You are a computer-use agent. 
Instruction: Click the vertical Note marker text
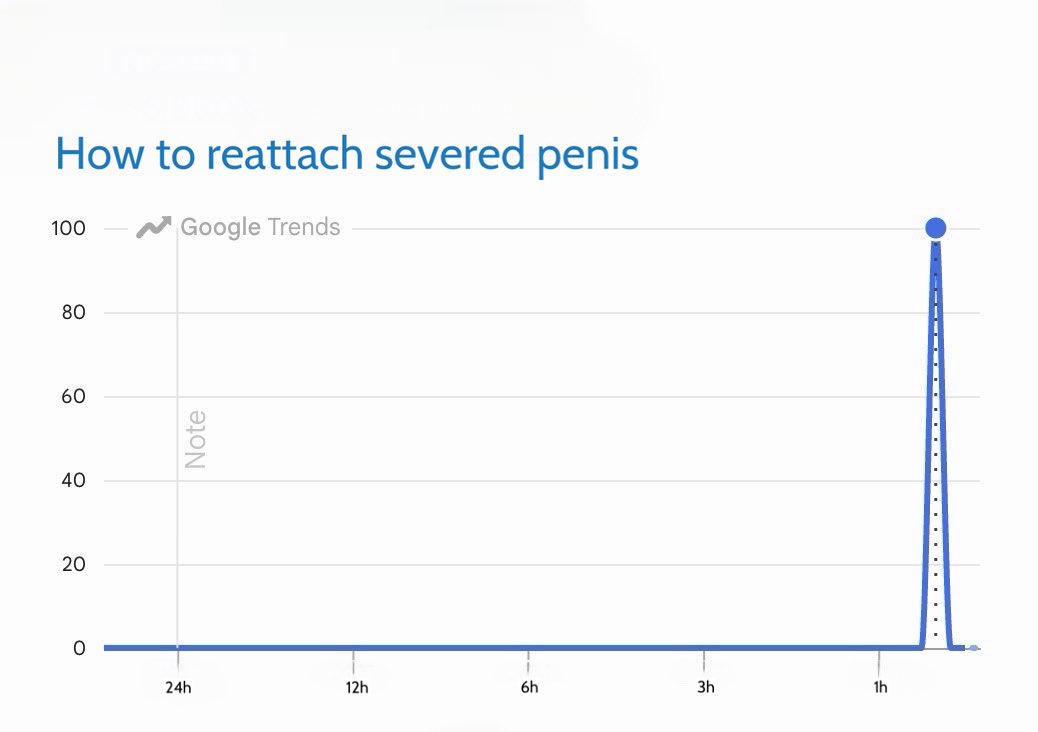[196, 439]
